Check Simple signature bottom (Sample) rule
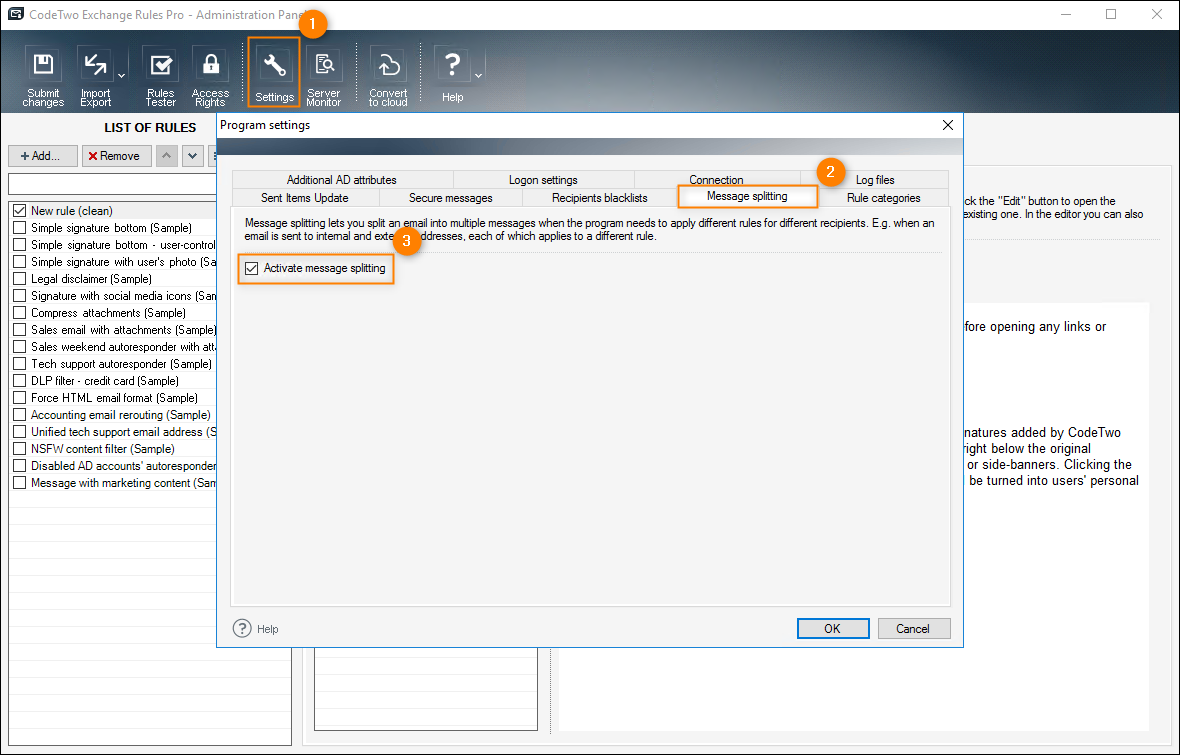The image size is (1180, 755). [x=20, y=227]
